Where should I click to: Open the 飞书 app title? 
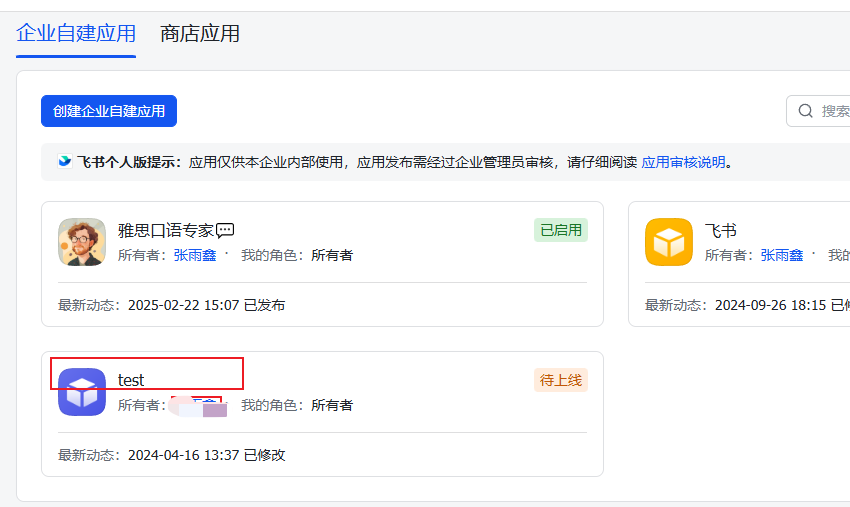click(x=720, y=230)
